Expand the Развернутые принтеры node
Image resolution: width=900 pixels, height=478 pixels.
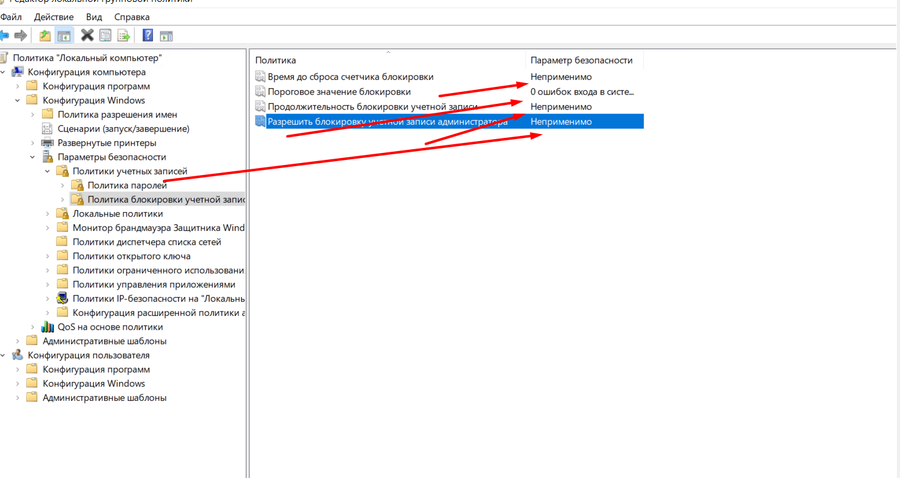(33, 143)
